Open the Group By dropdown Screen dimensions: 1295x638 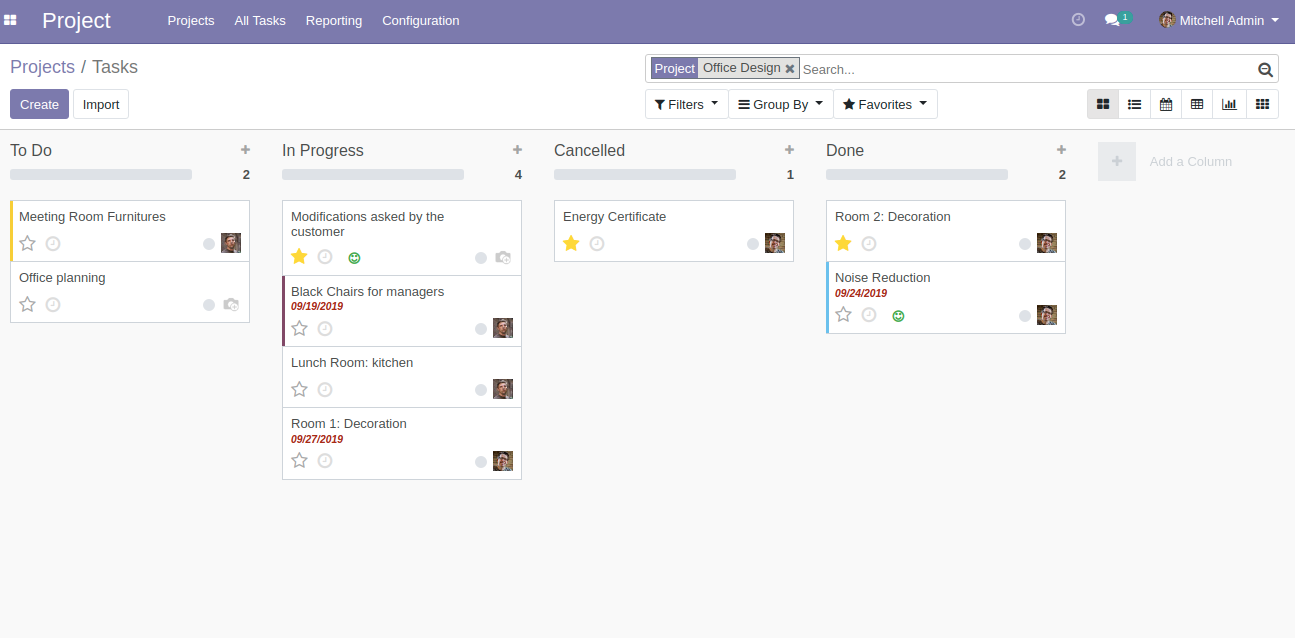click(x=780, y=104)
